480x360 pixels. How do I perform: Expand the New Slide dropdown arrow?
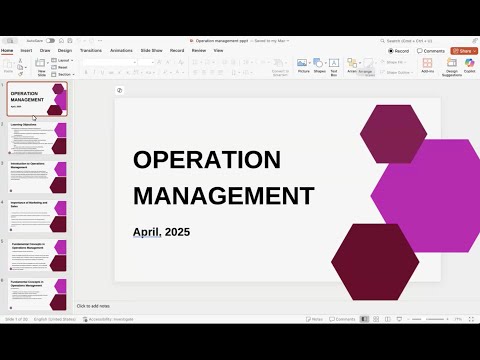48,63
